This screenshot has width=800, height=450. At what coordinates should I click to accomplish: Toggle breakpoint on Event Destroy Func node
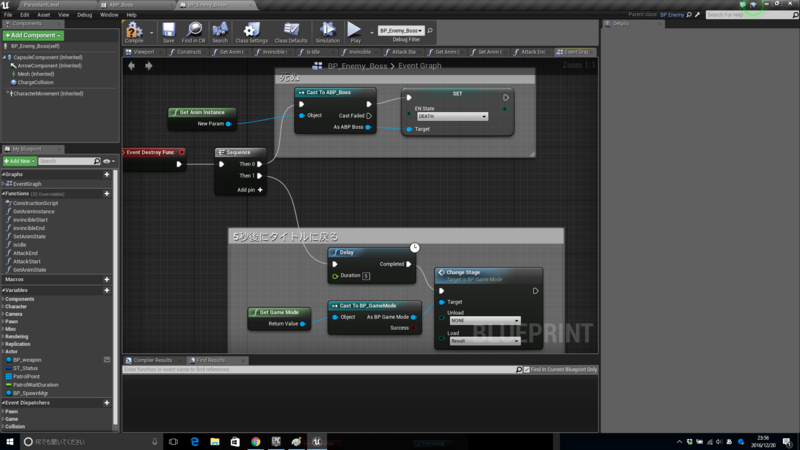point(182,153)
